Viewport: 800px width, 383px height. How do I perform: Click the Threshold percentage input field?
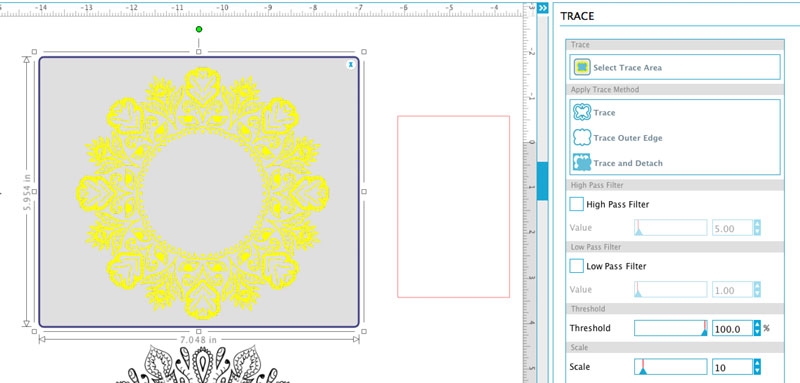point(732,328)
